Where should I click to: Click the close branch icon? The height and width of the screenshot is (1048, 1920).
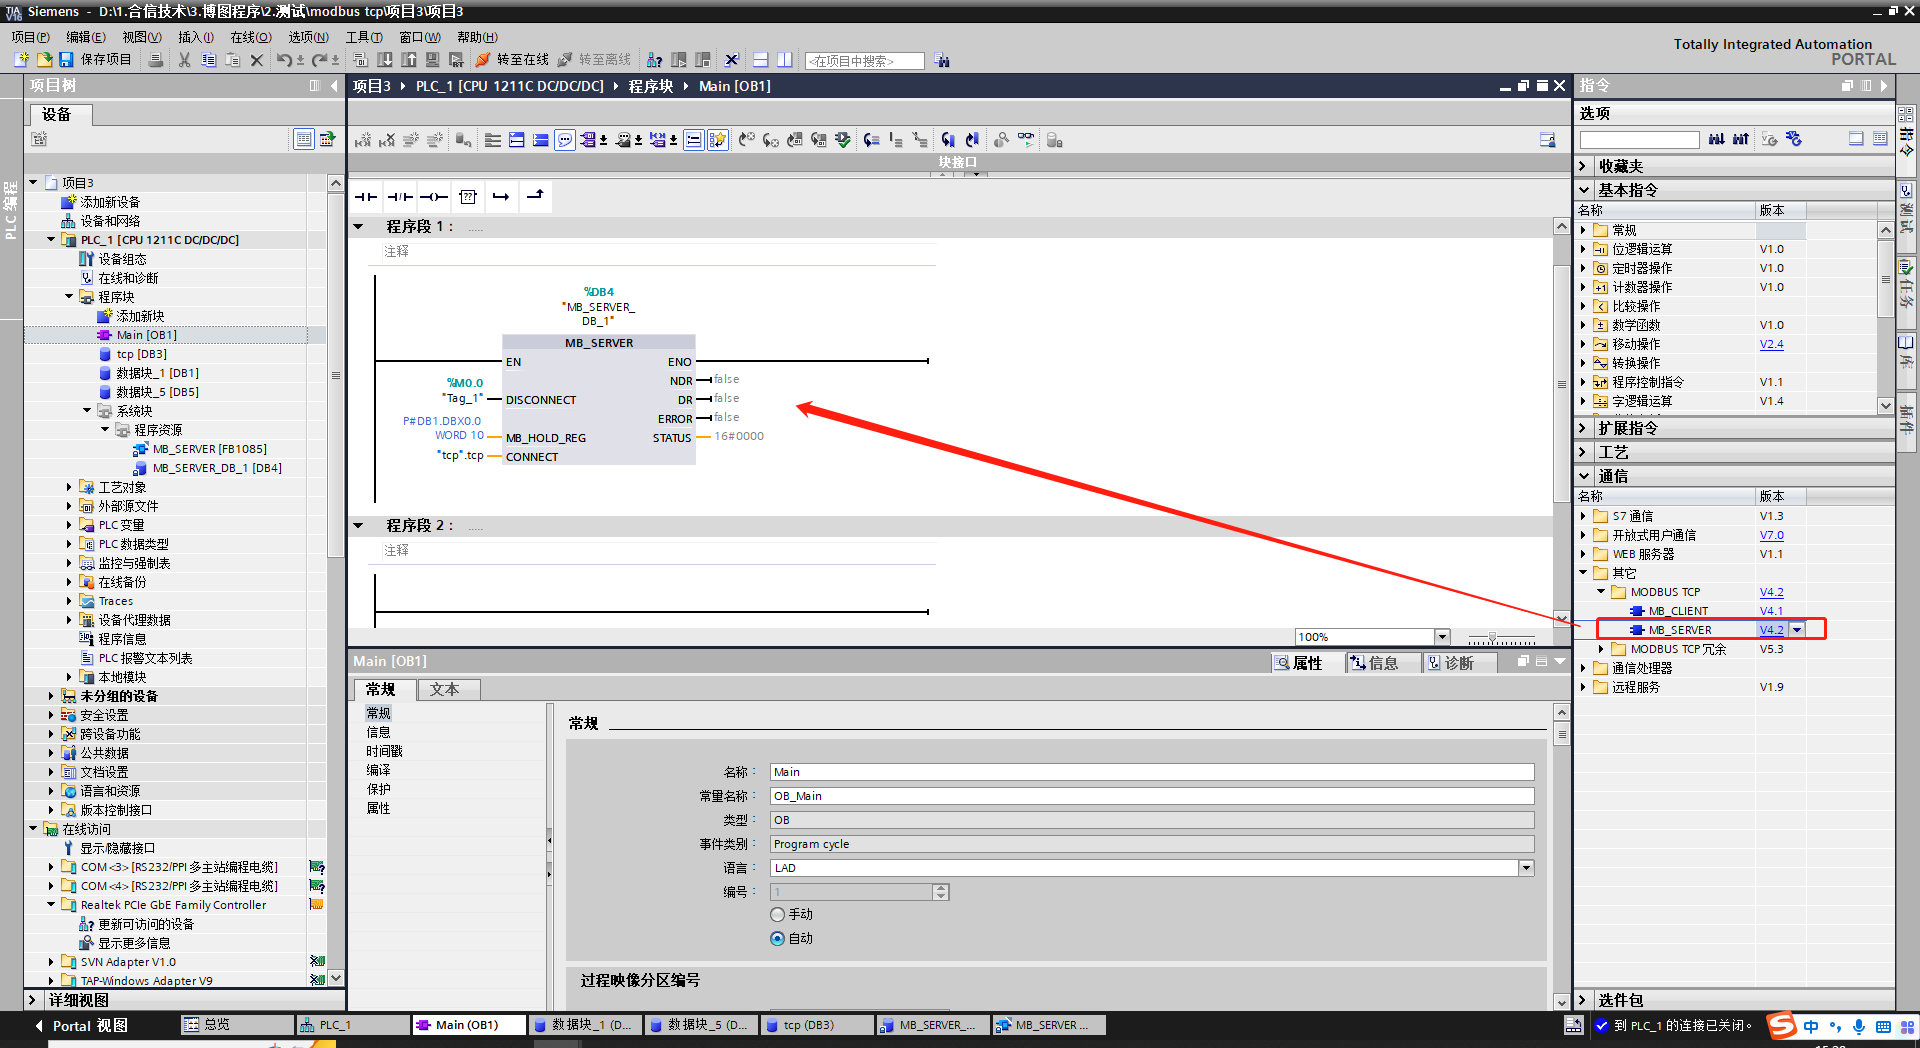coord(535,197)
